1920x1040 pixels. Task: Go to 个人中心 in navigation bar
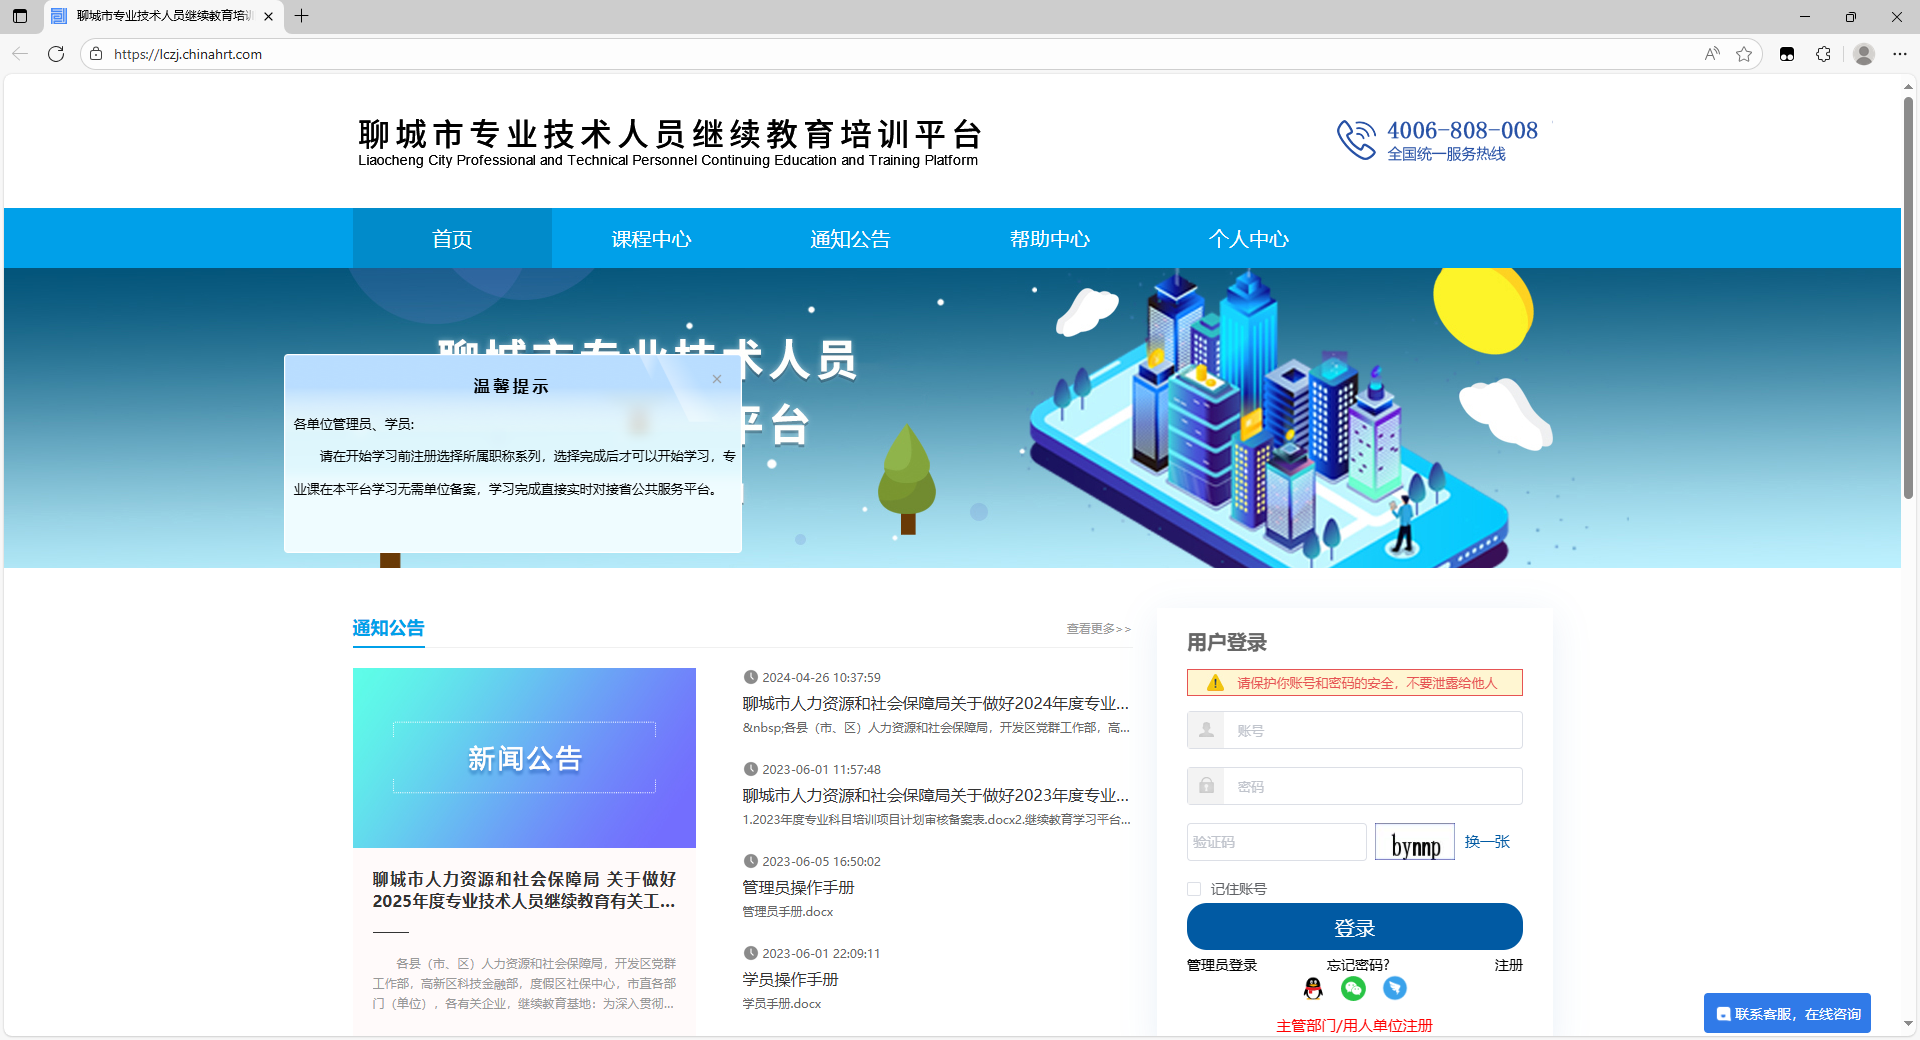(1248, 239)
